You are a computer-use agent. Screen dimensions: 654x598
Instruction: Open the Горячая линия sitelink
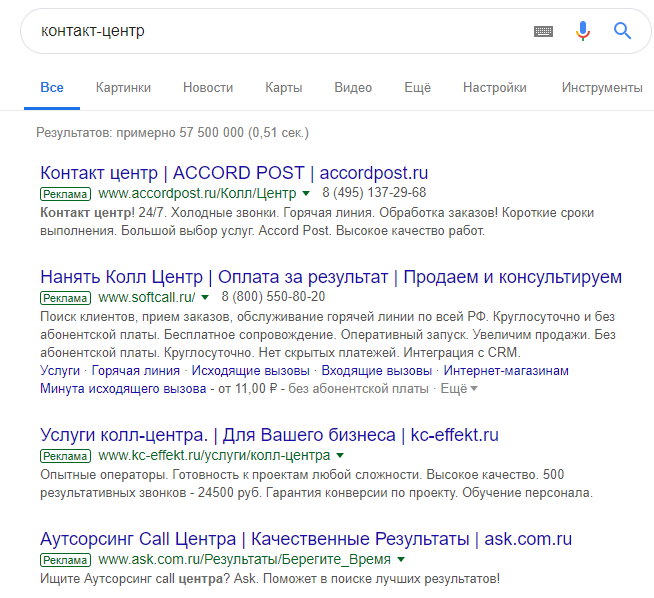click(x=136, y=370)
